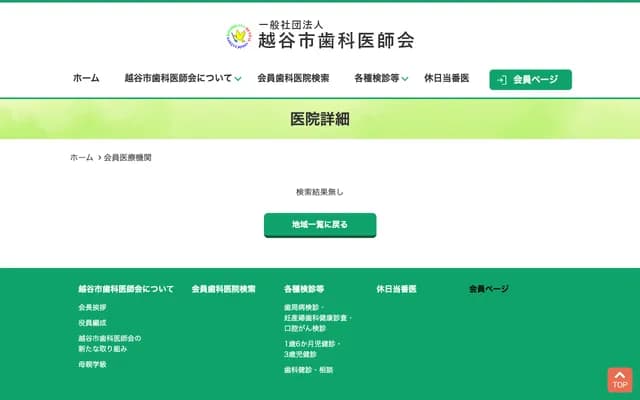Open footer heading 越谷市歯科医師会について
This screenshot has width=640, height=400.
(126, 289)
